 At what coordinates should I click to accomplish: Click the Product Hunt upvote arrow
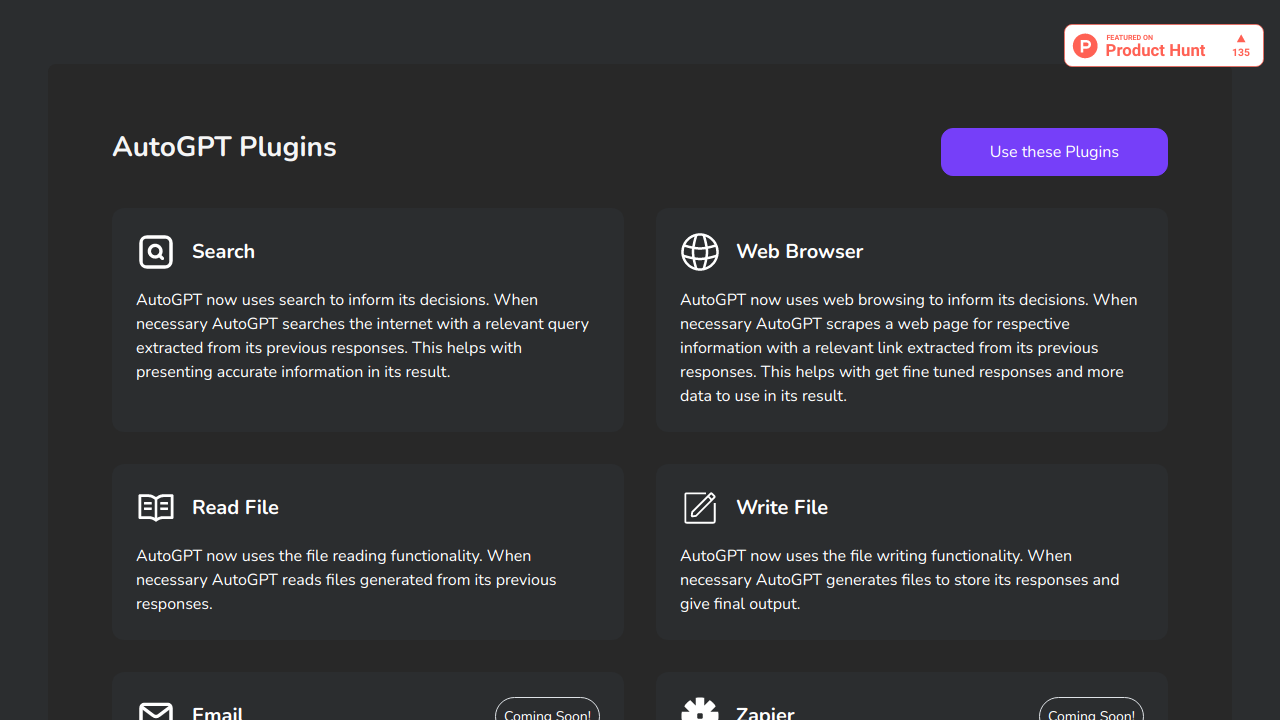click(1241, 39)
